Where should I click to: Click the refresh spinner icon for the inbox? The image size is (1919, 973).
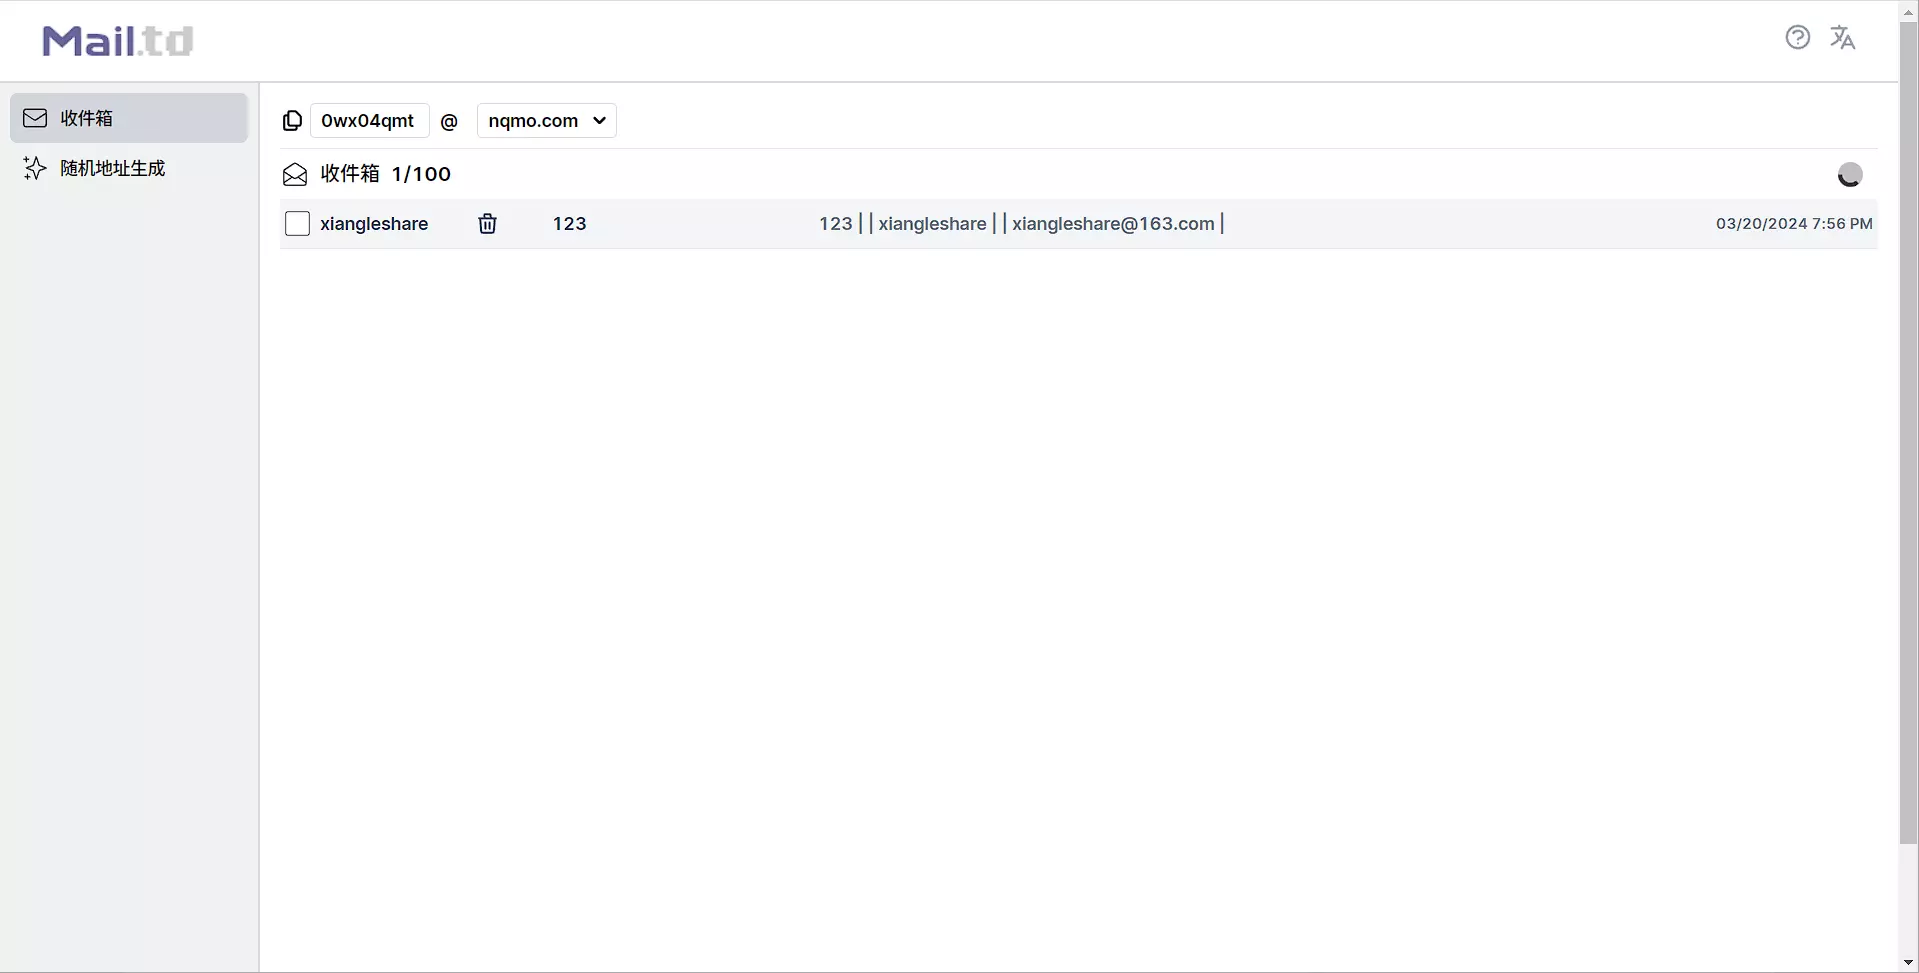pos(1849,175)
